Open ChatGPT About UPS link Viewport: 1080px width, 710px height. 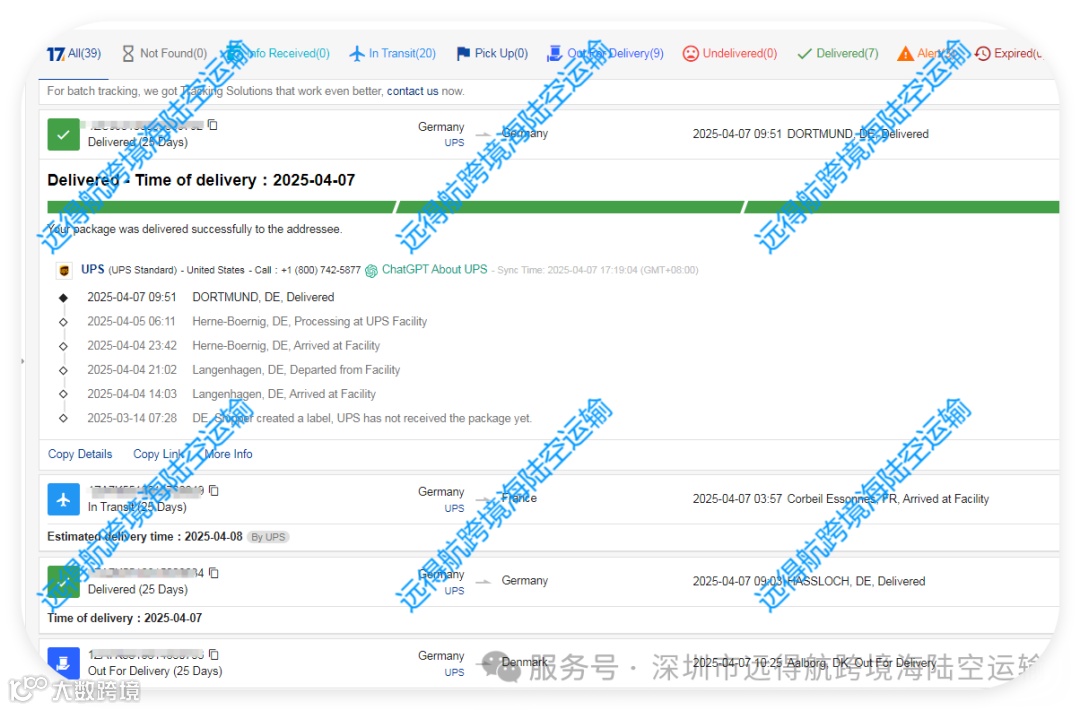click(x=435, y=269)
